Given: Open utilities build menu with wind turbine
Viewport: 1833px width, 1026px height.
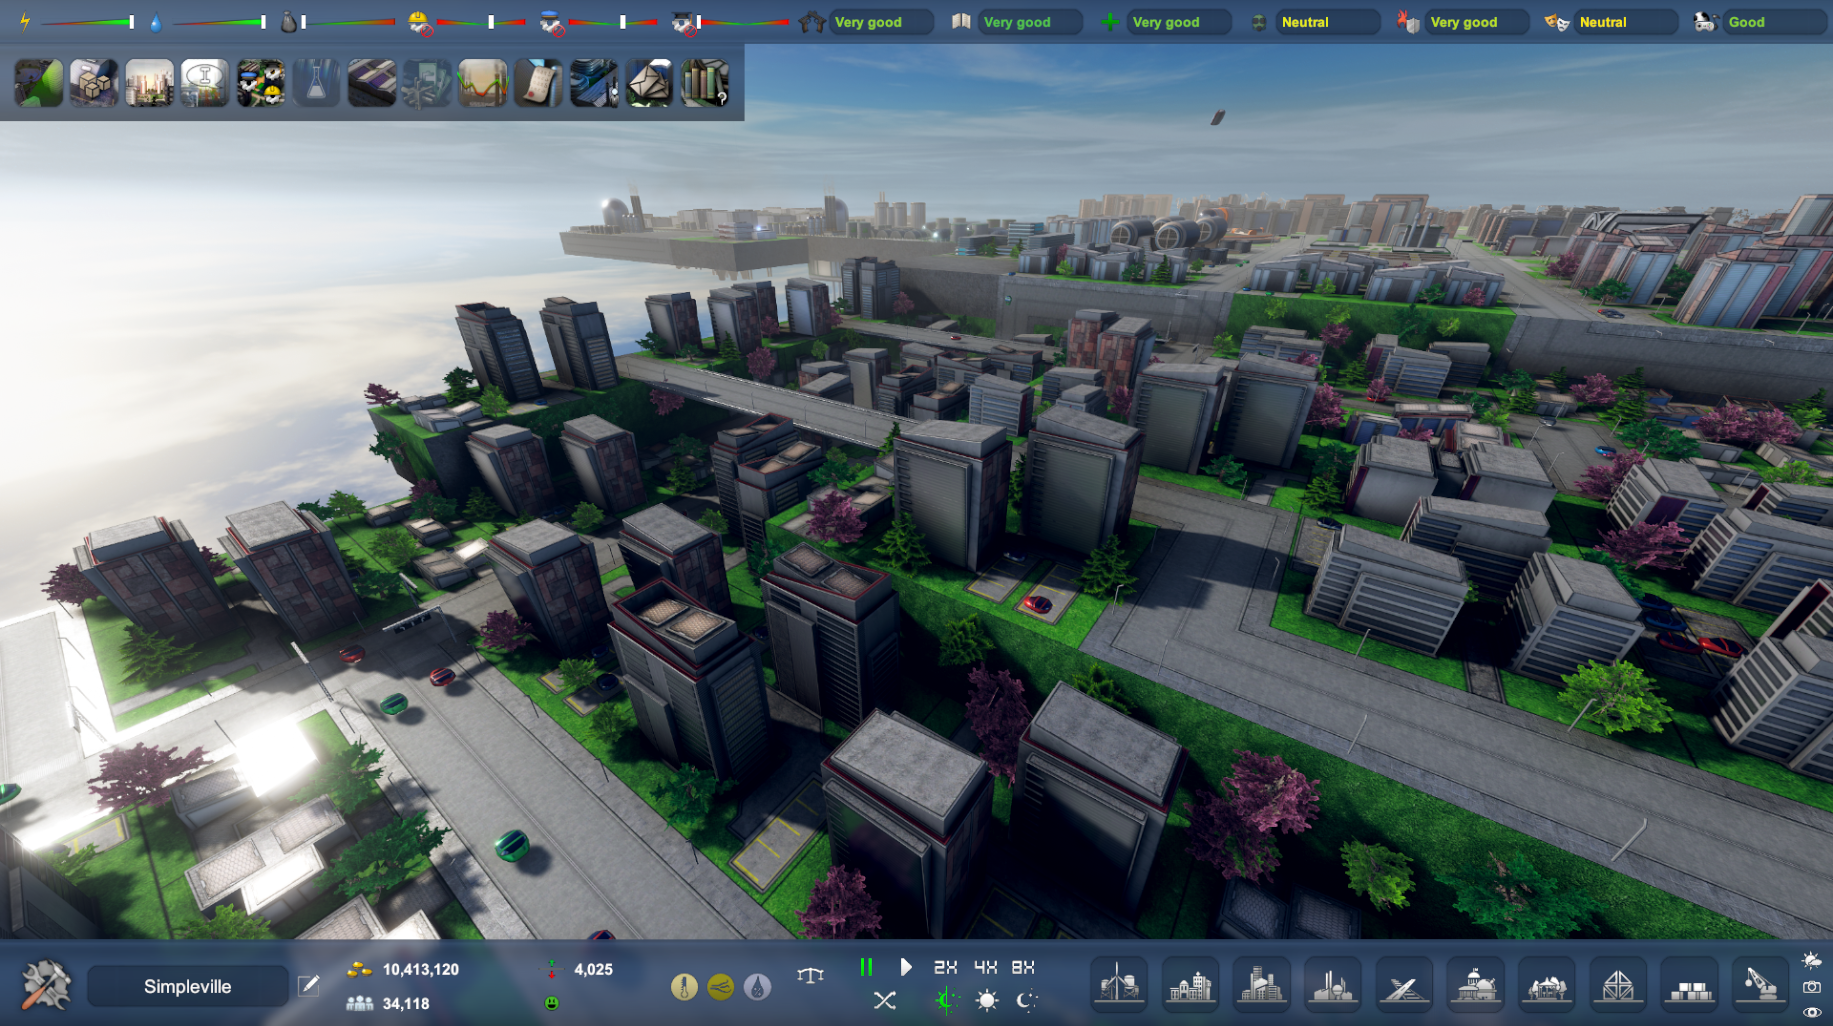Looking at the screenshot, I should 1119,984.
